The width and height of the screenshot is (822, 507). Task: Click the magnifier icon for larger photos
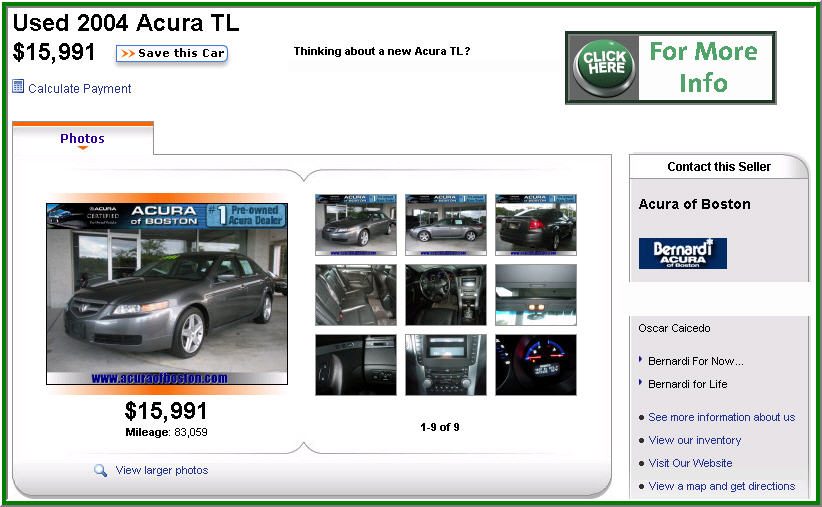coord(100,470)
